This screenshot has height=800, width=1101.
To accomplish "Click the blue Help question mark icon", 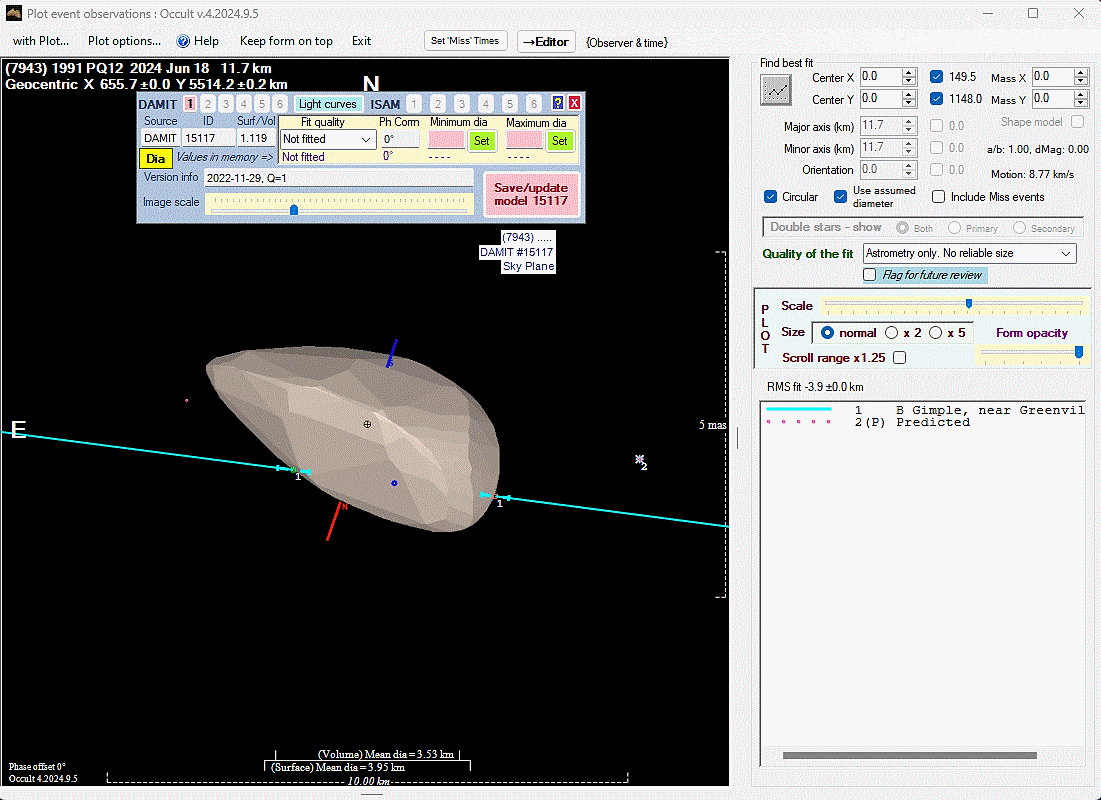I will point(183,41).
